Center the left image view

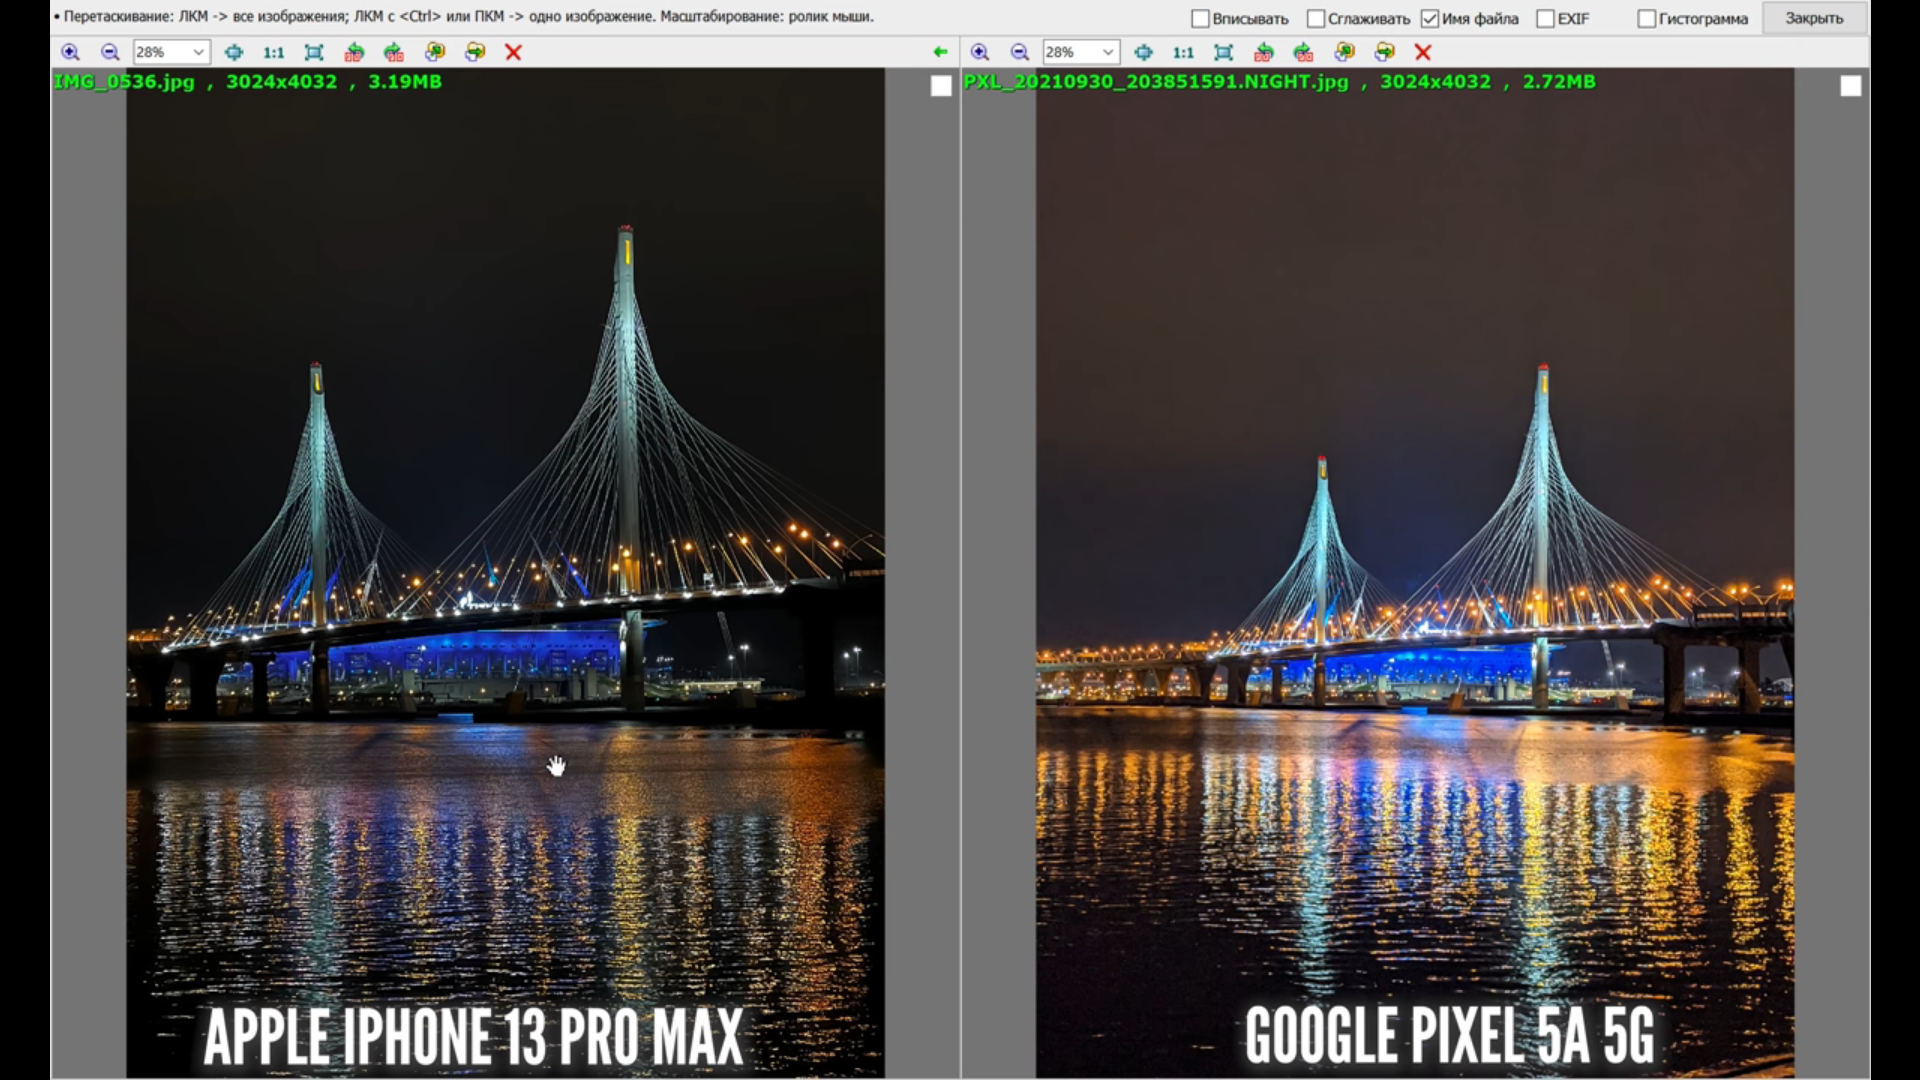tap(234, 52)
